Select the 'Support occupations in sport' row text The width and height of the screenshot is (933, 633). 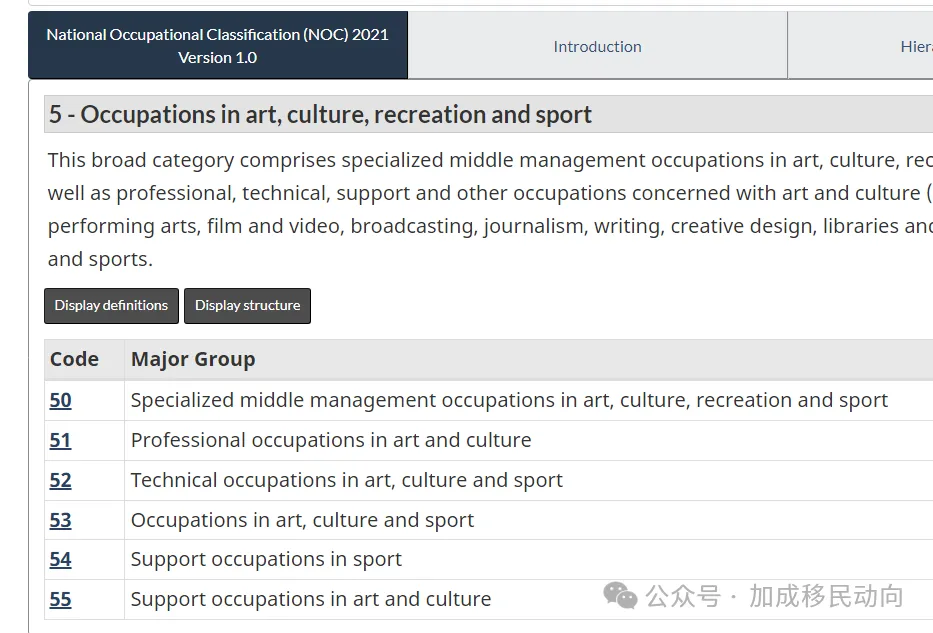pos(266,560)
